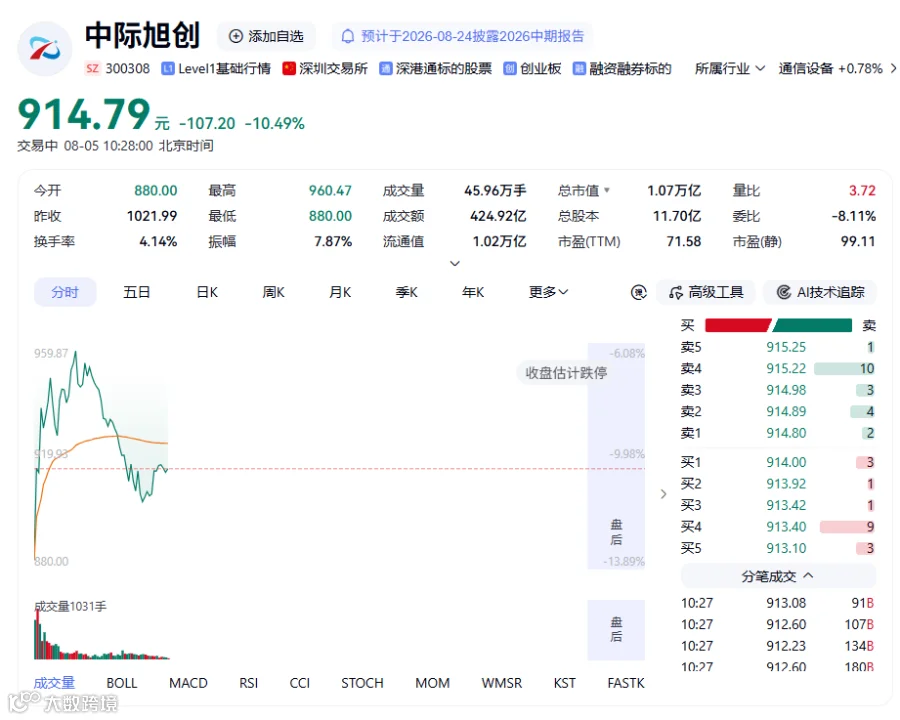Viewport: 900px width, 720px height.
Task: Open 高级工具 advanced tools
Action: coord(706,292)
